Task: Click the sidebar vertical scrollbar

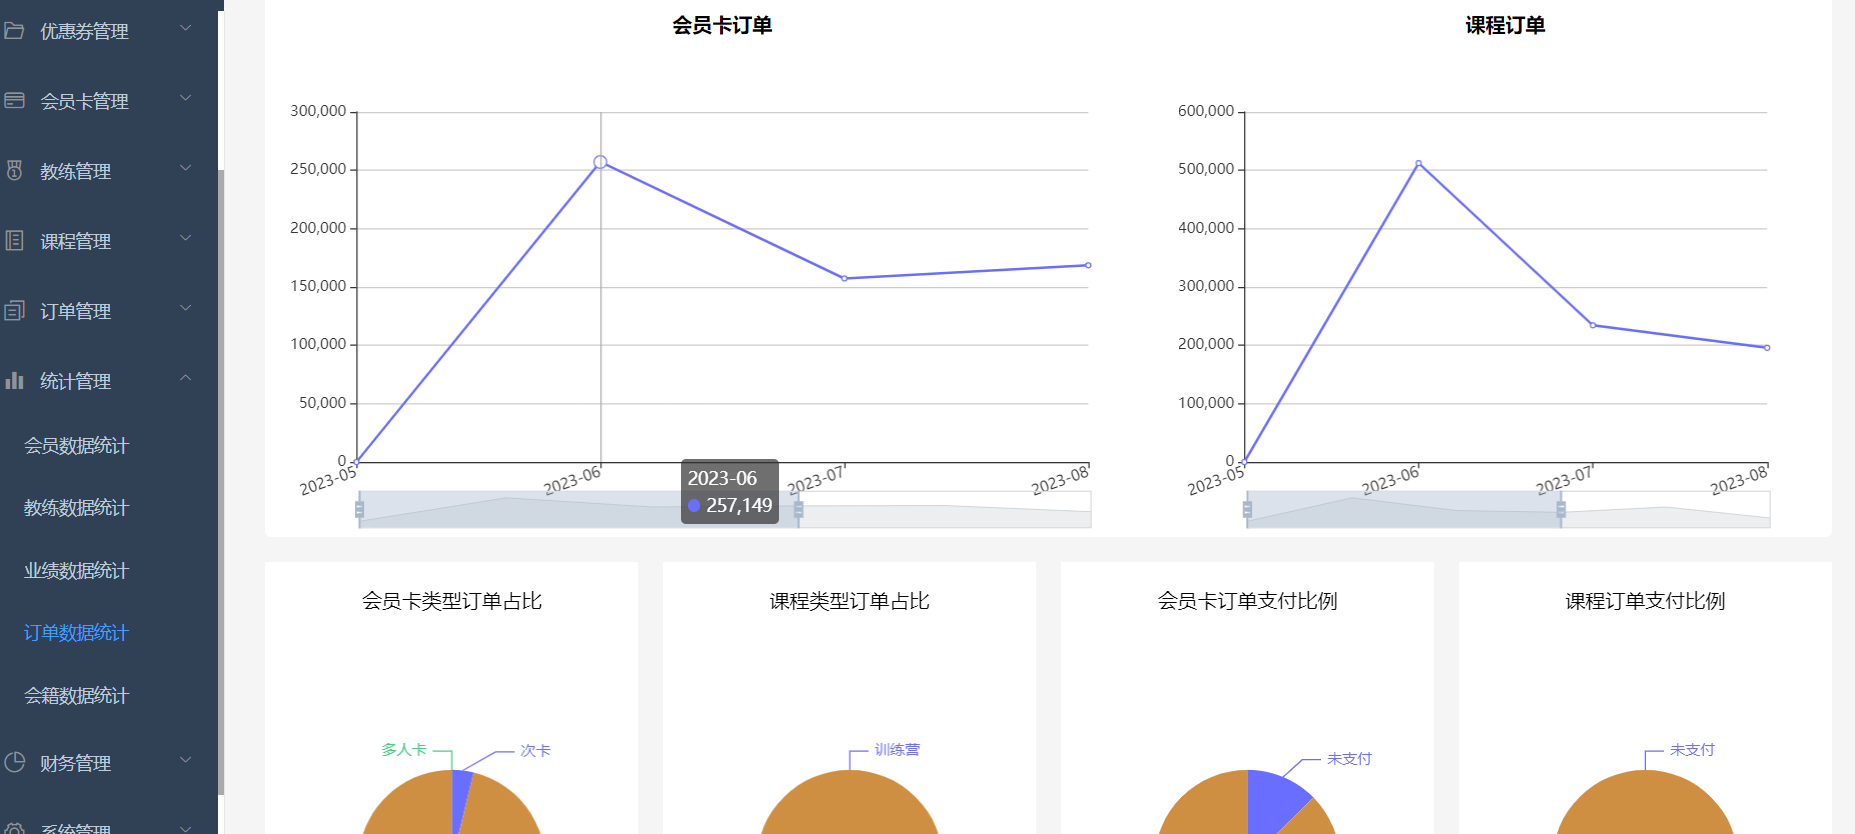Action: (x=221, y=480)
